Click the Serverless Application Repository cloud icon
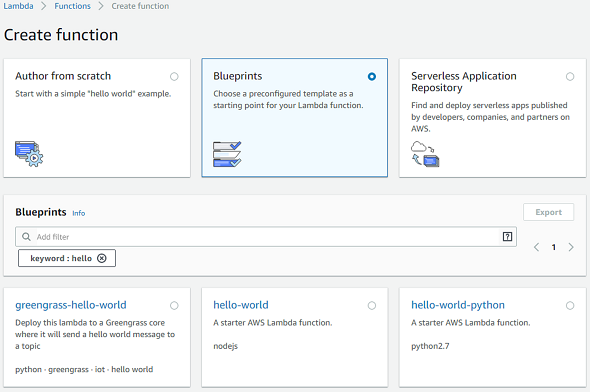The width and height of the screenshot is (590, 392). click(x=425, y=154)
